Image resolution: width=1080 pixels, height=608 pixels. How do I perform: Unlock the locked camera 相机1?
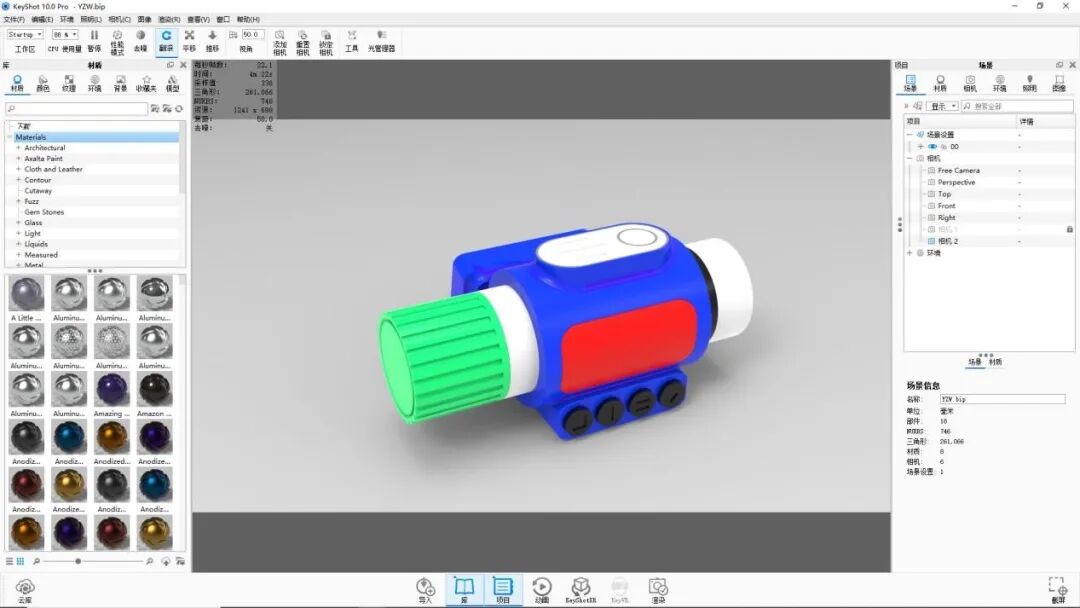click(x=1069, y=229)
